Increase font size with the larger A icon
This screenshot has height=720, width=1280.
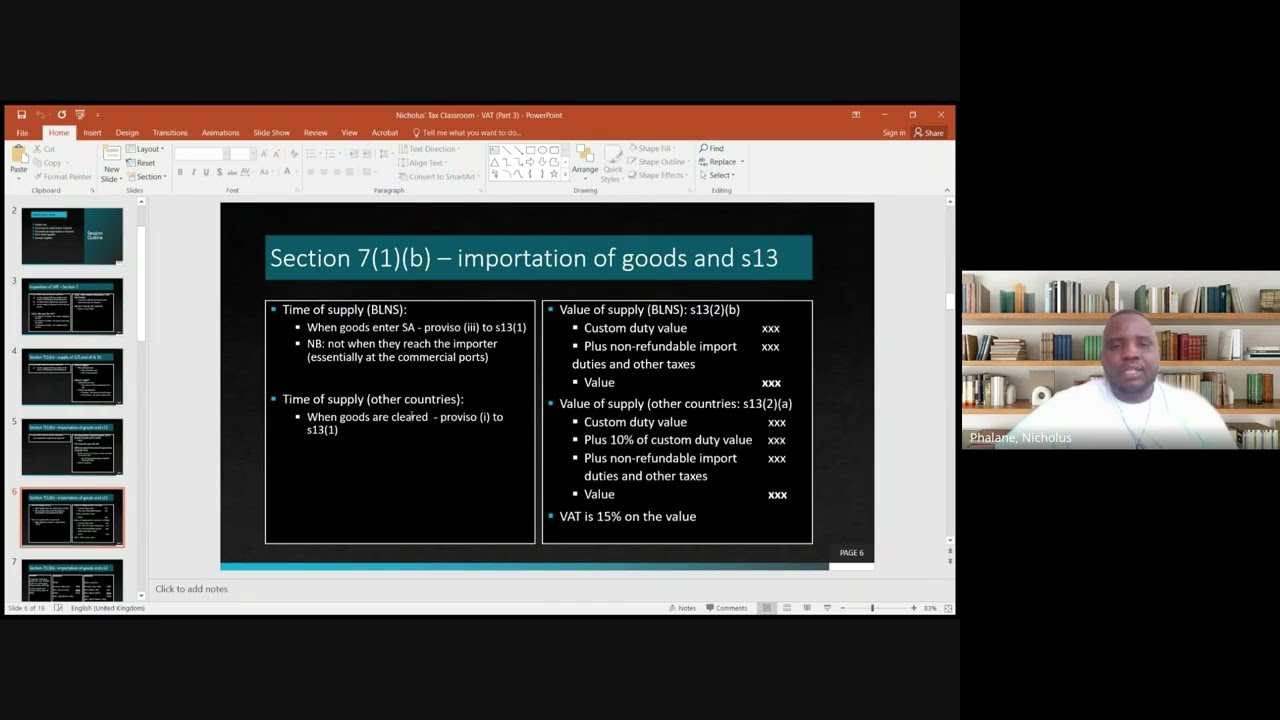(x=264, y=154)
